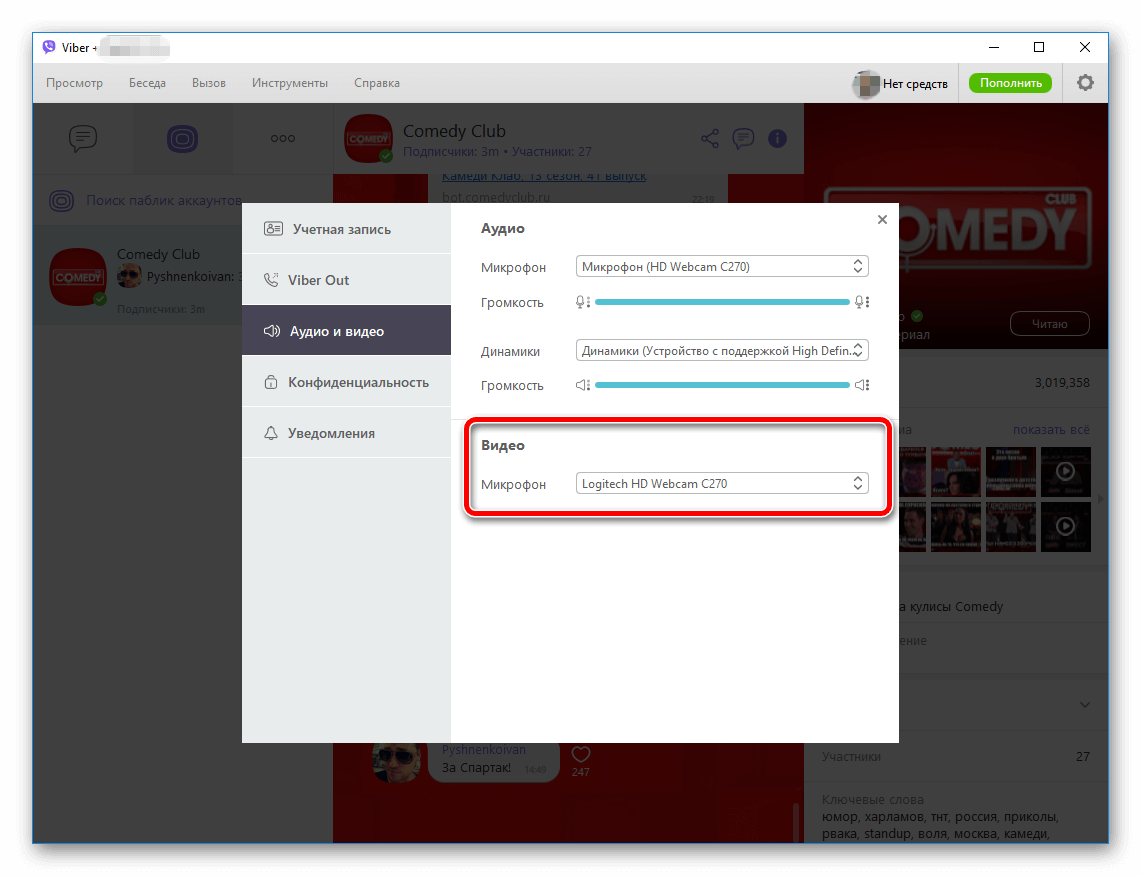Screen dimensions: 1141x876
Task: Adjust the speakers Громкость slider
Action: [722, 385]
